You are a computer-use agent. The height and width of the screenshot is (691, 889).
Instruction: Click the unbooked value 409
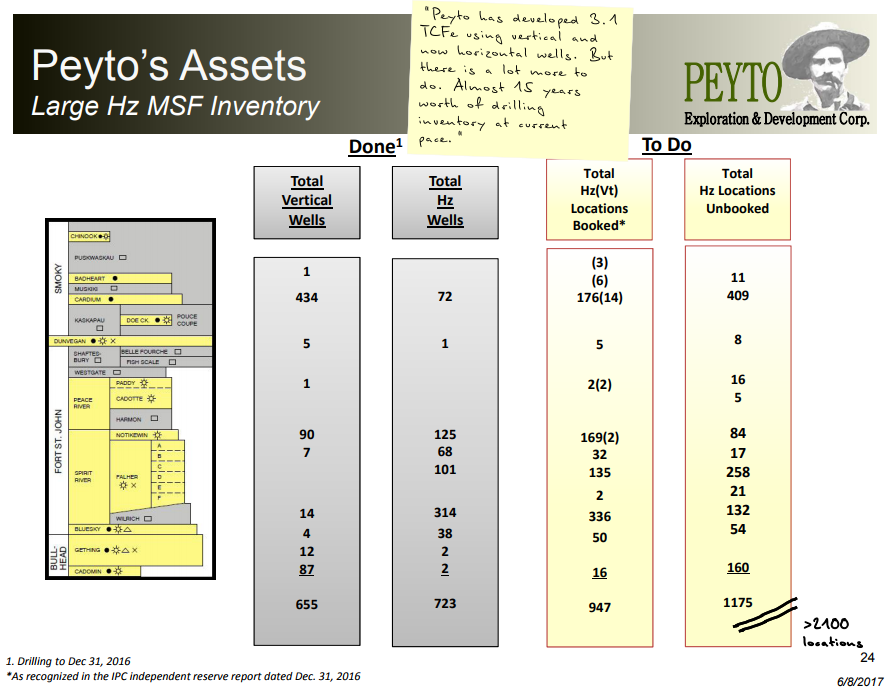(738, 295)
